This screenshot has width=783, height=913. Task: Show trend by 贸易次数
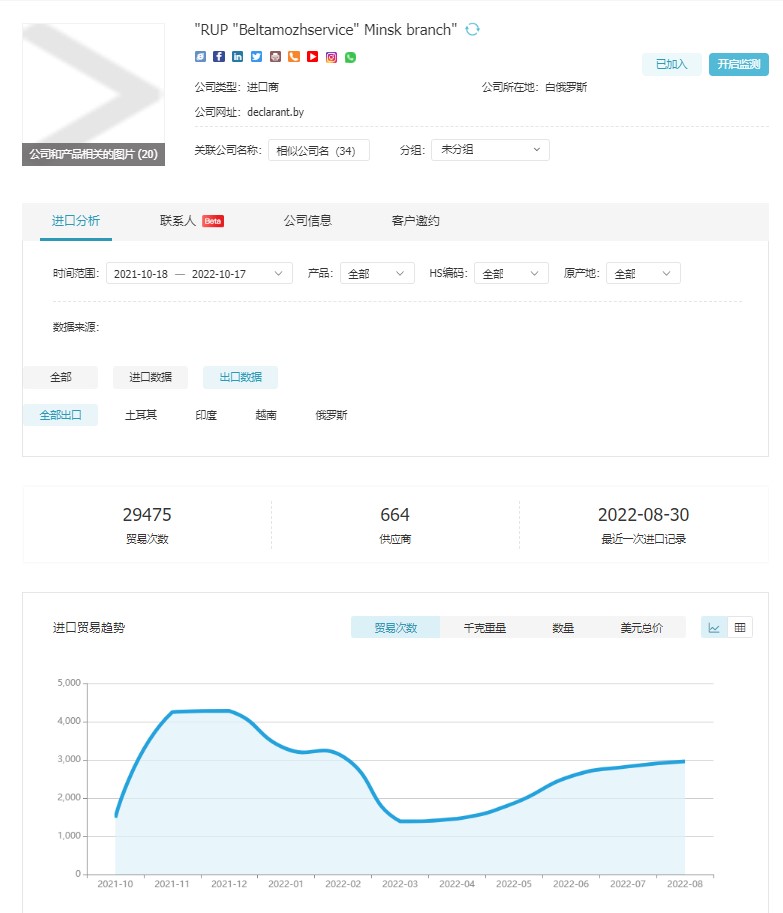pyautogui.click(x=396, y=628)
